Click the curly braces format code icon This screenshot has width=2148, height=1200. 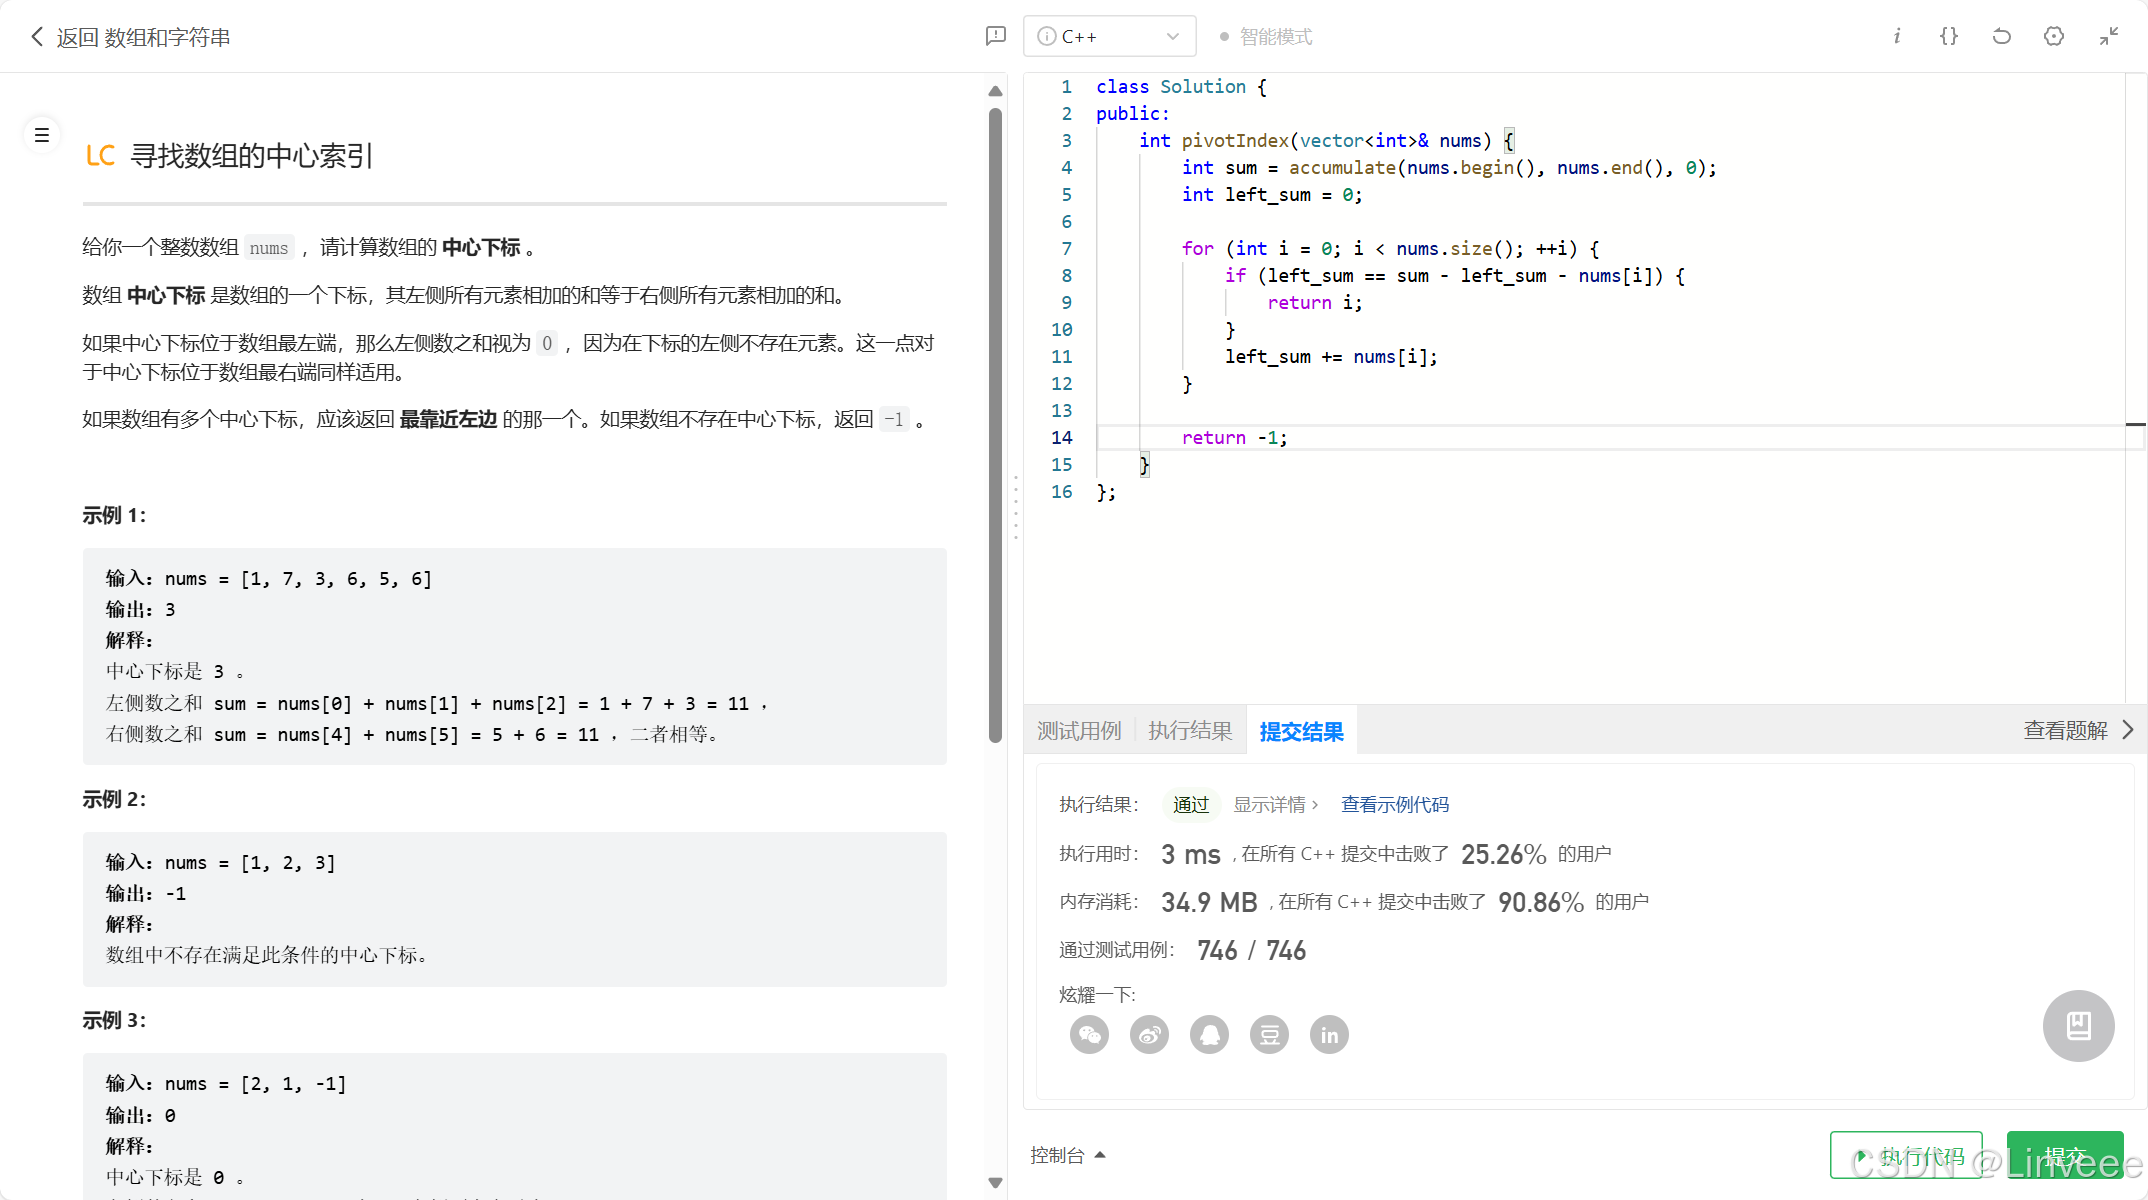1948,36
